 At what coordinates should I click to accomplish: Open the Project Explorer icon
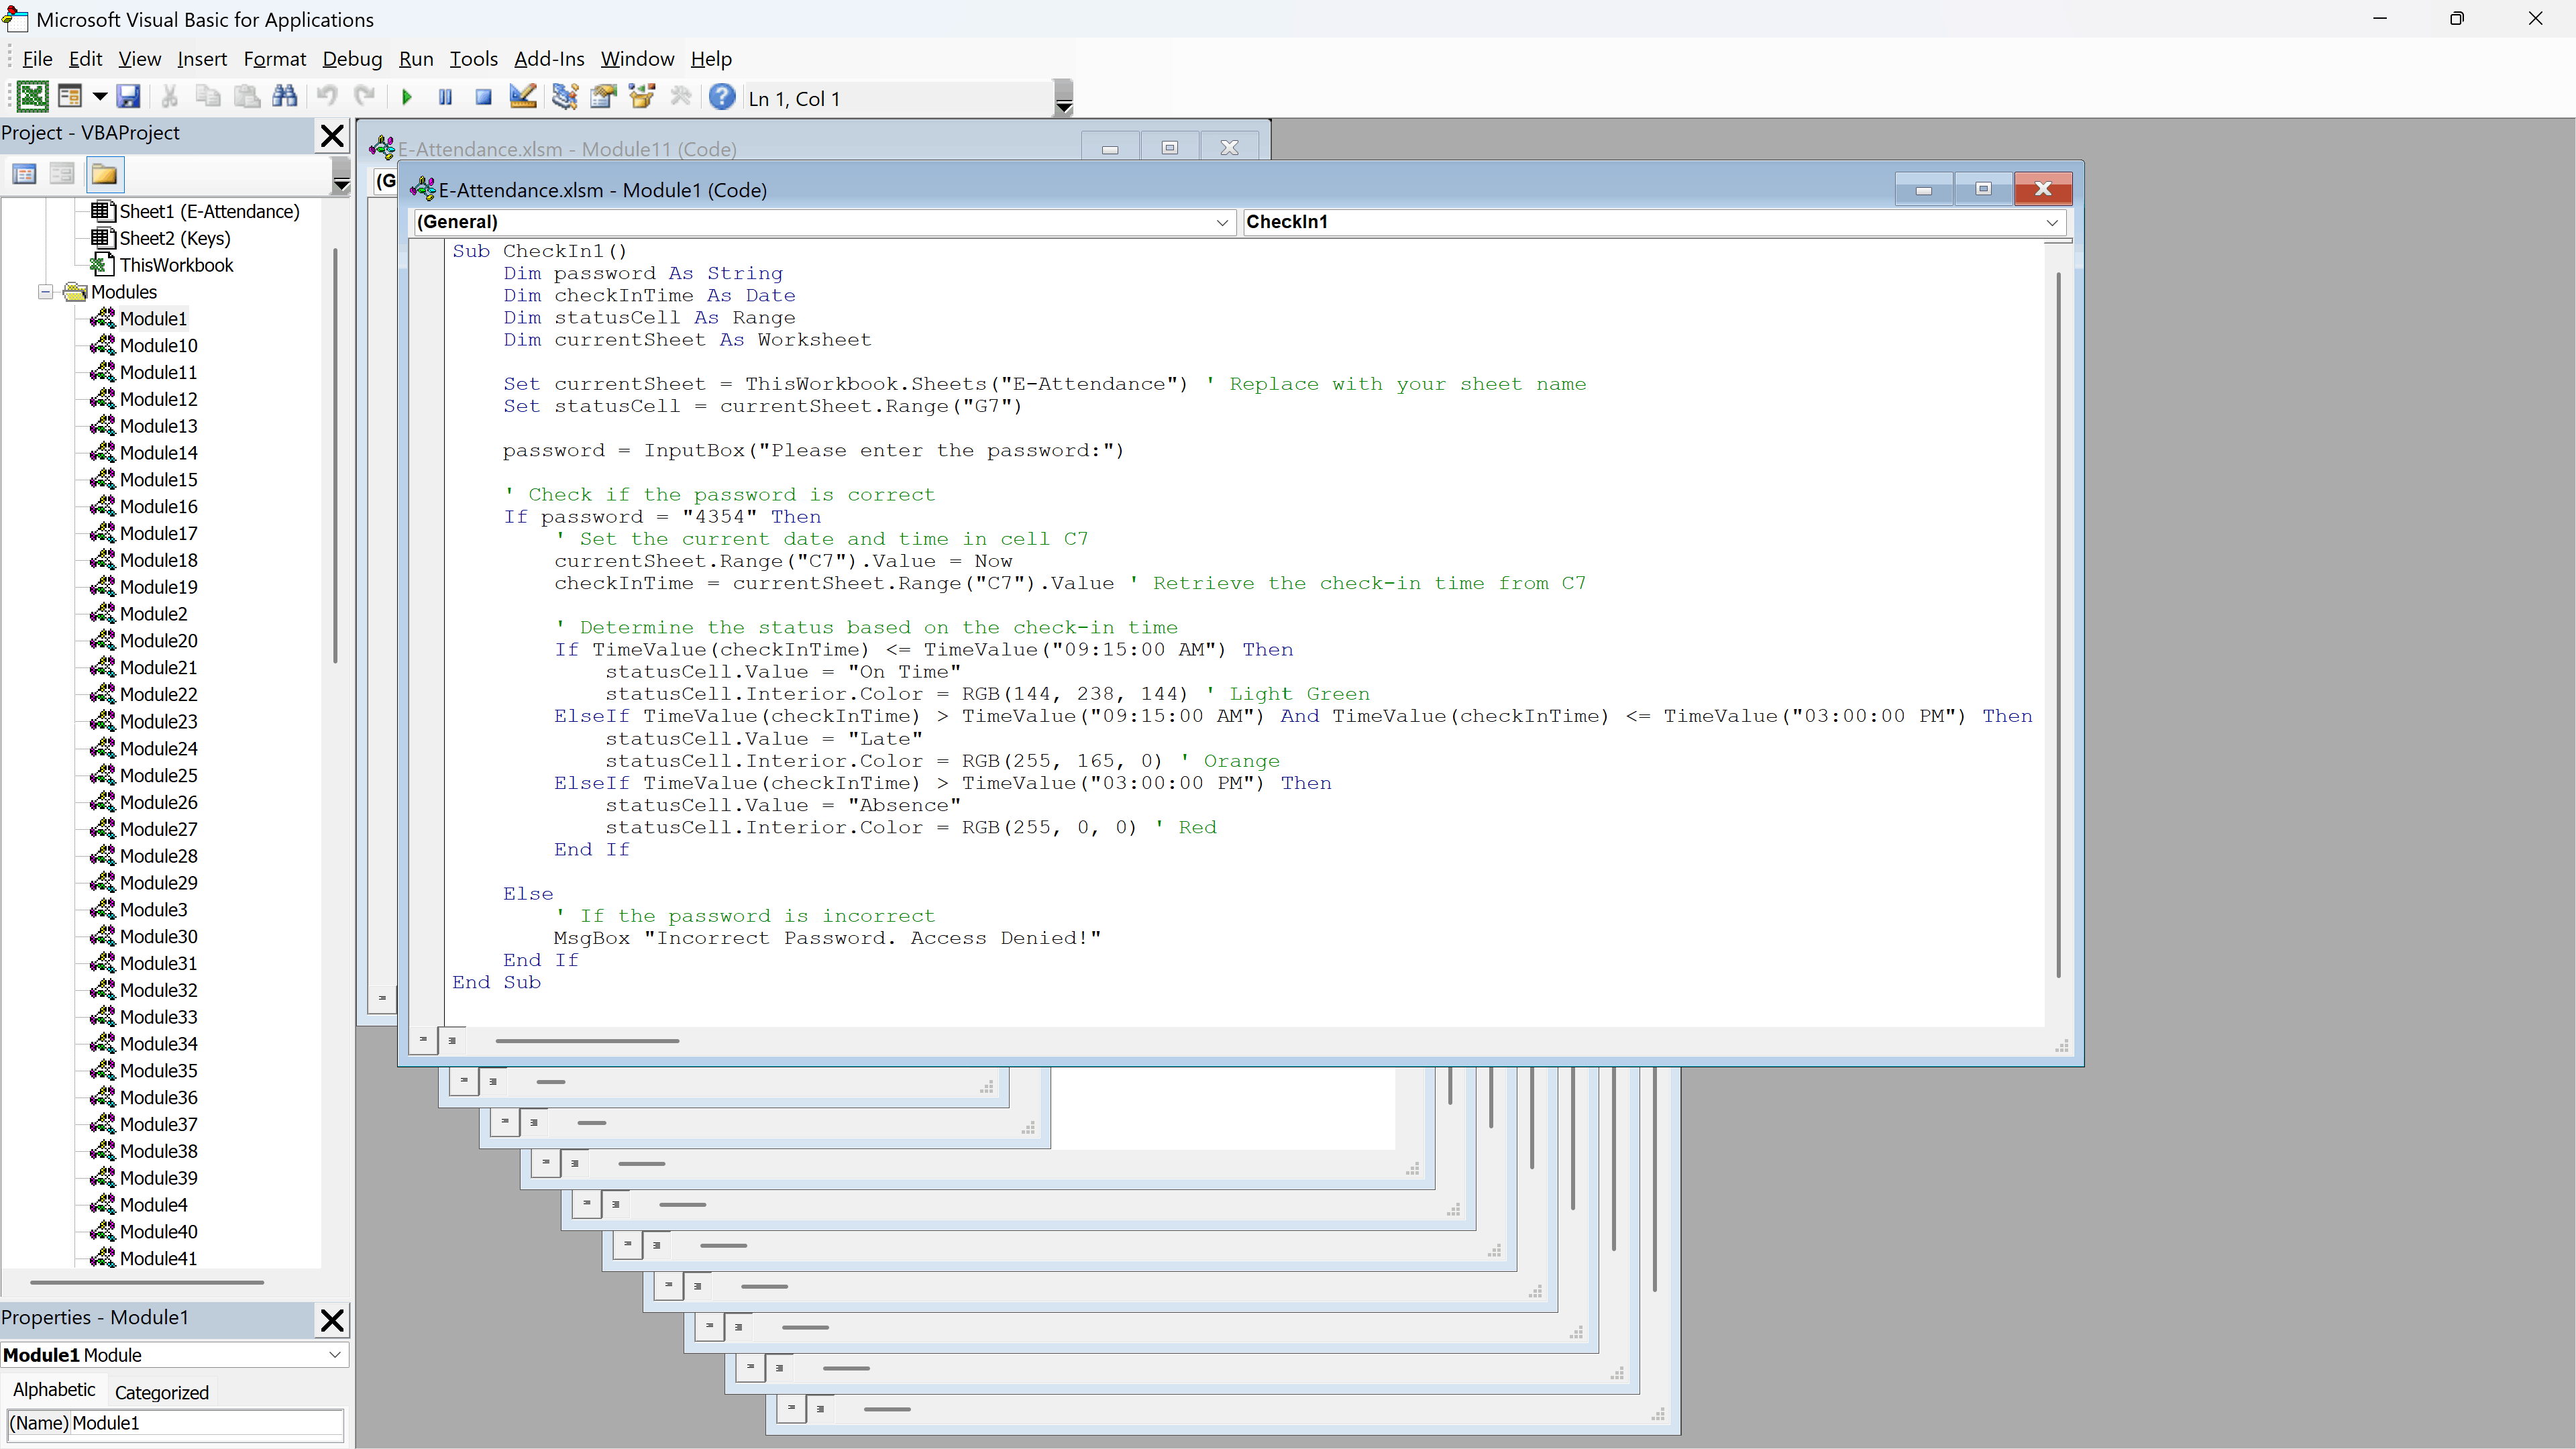pyautogui.click(x=564, y=97)
